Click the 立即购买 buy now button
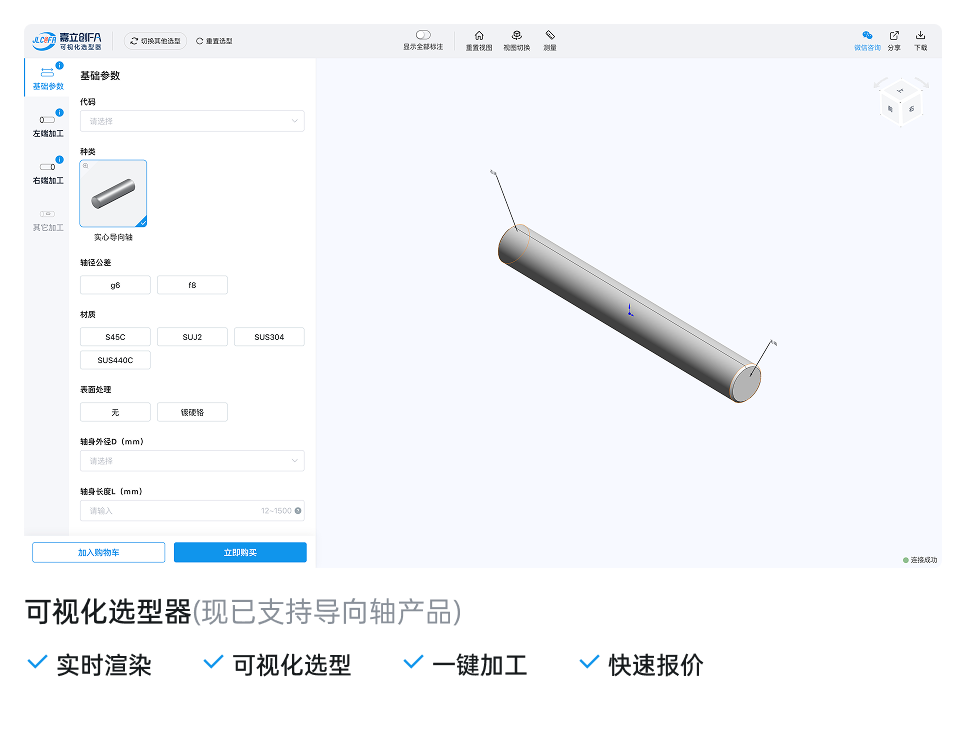Image resolution: width=966 pixels, height=730 pixels. click(x=239, y=552)
